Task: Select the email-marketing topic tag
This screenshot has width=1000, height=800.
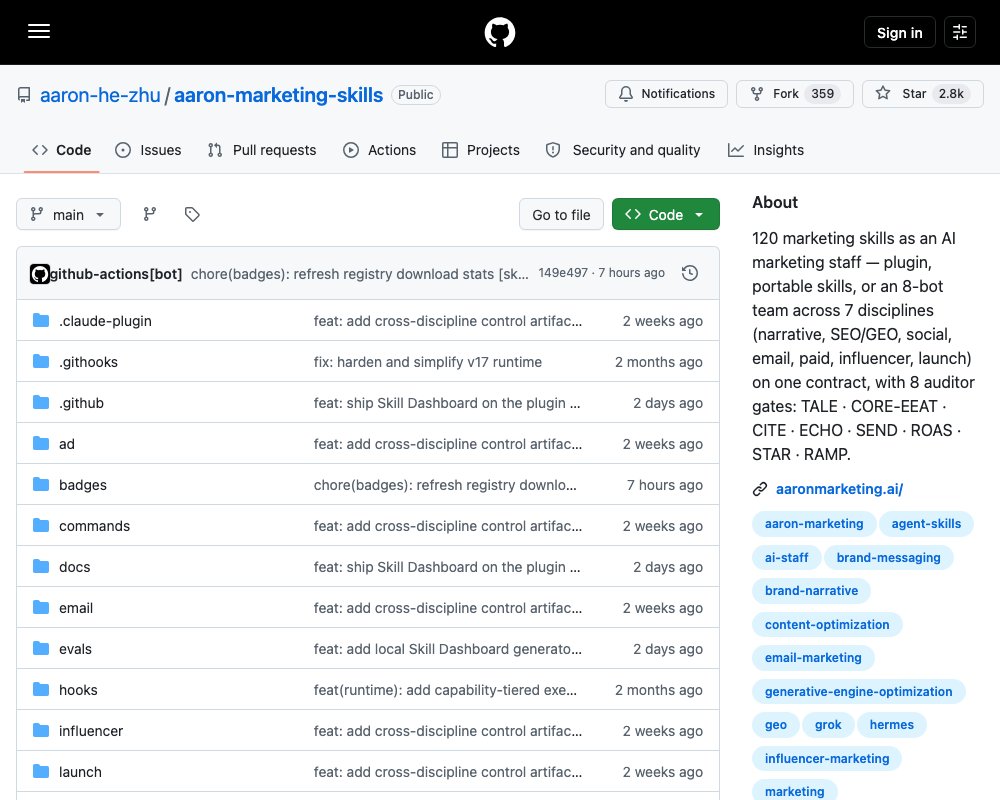Action: [813, 658]
